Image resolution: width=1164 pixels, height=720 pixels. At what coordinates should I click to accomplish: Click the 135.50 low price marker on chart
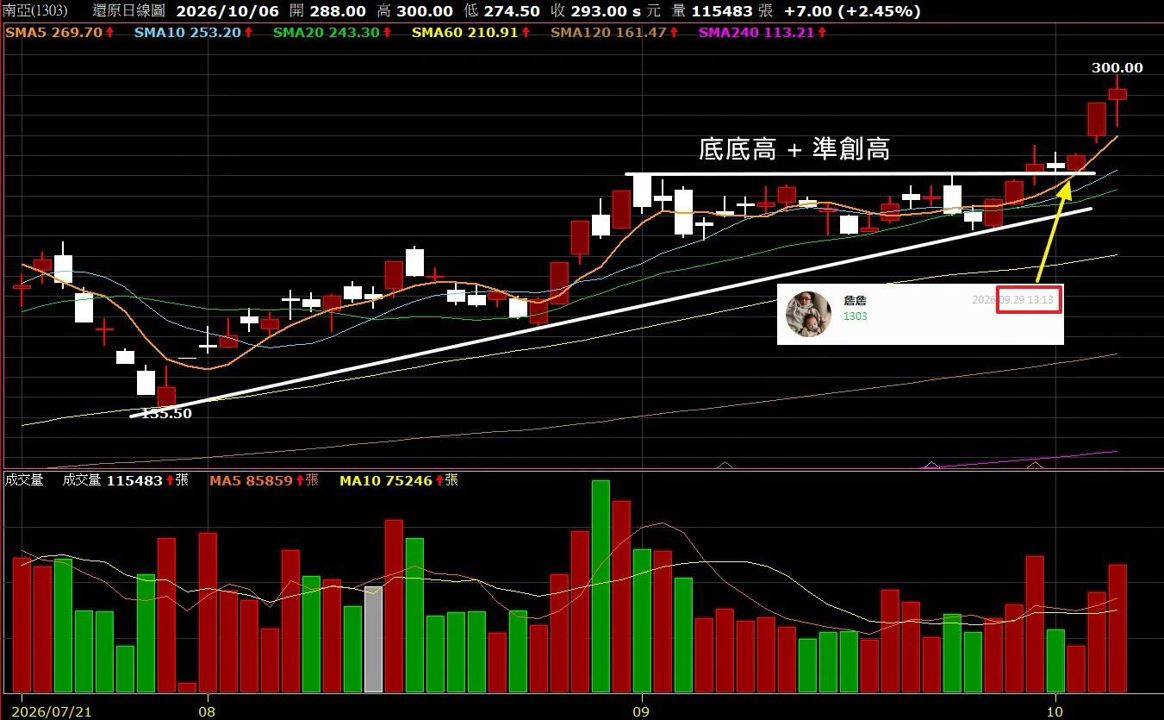[166, 413]
